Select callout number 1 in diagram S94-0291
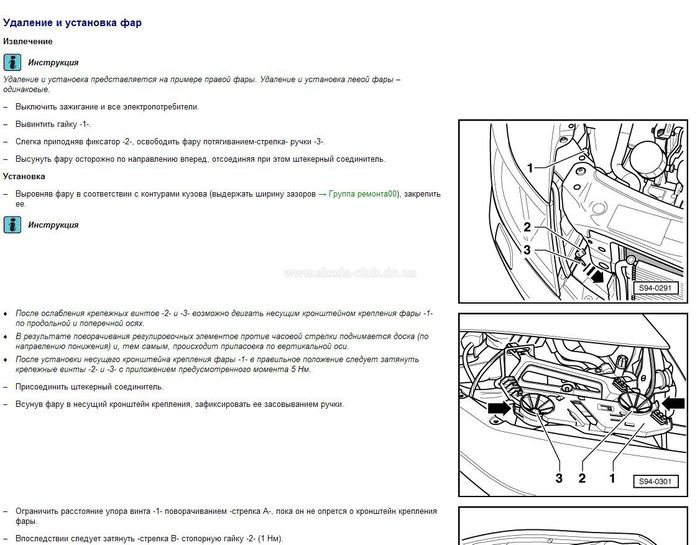 click(x=530, y=168)
